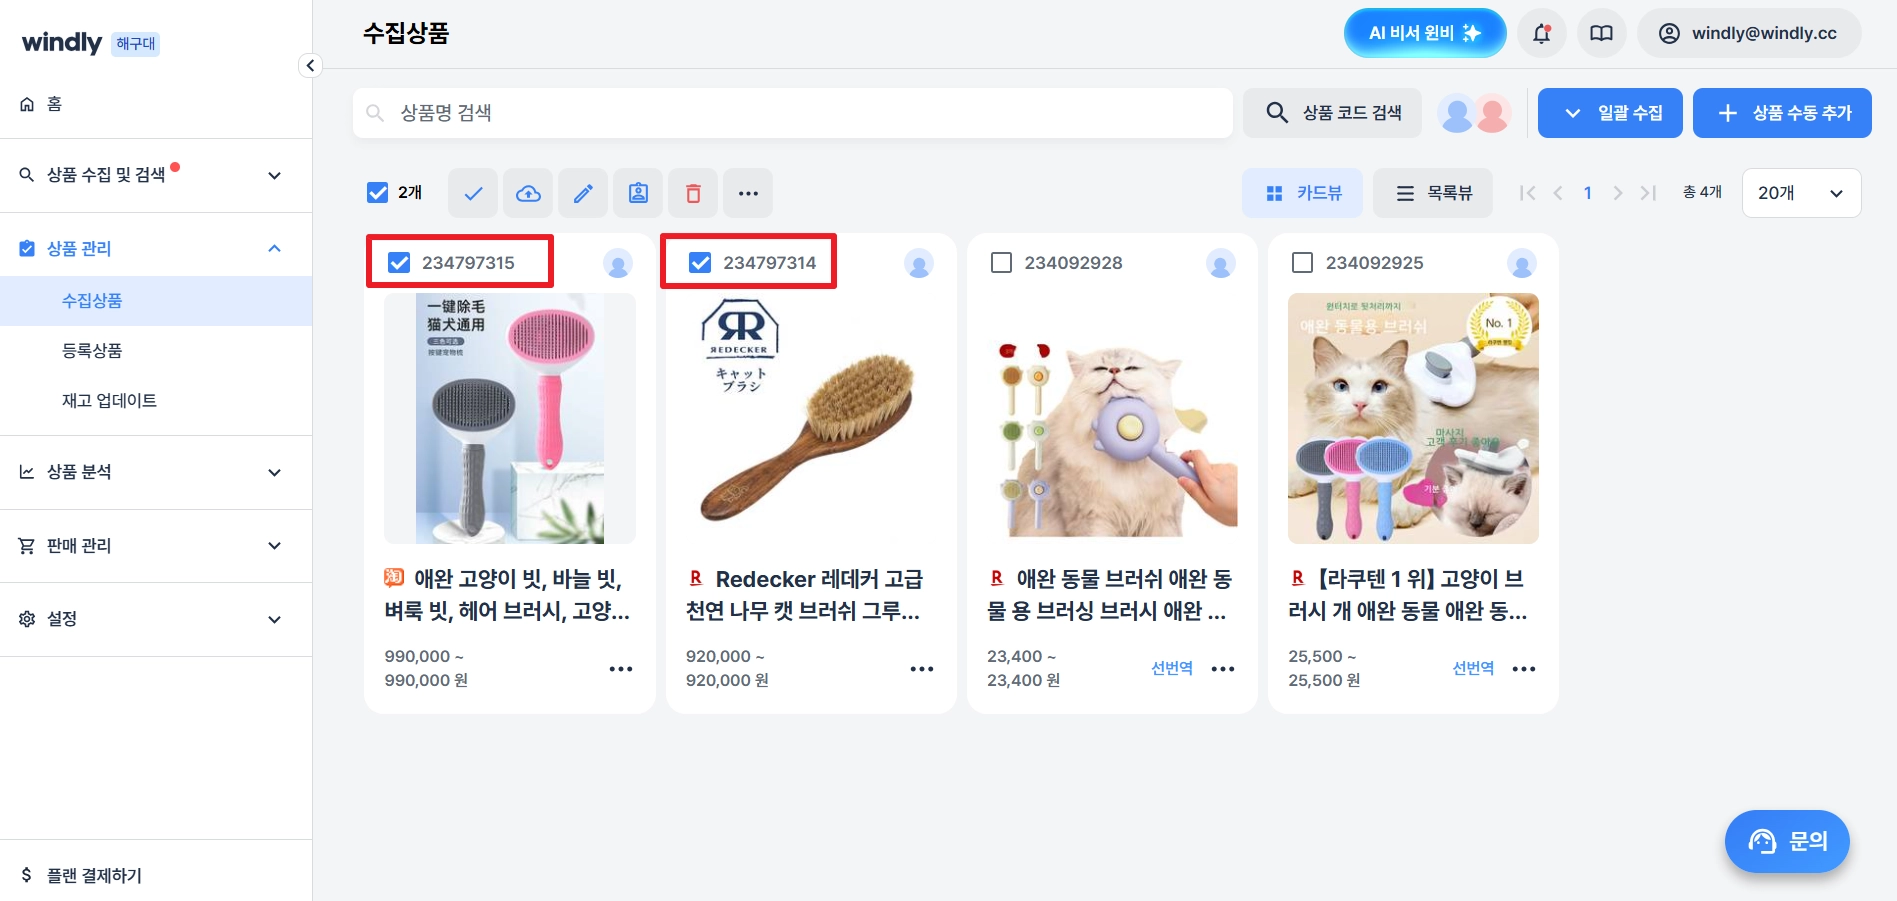Click the red trash delete icon
The height and width of the screenshot is (901, 1897).
[x=693, y=193]
